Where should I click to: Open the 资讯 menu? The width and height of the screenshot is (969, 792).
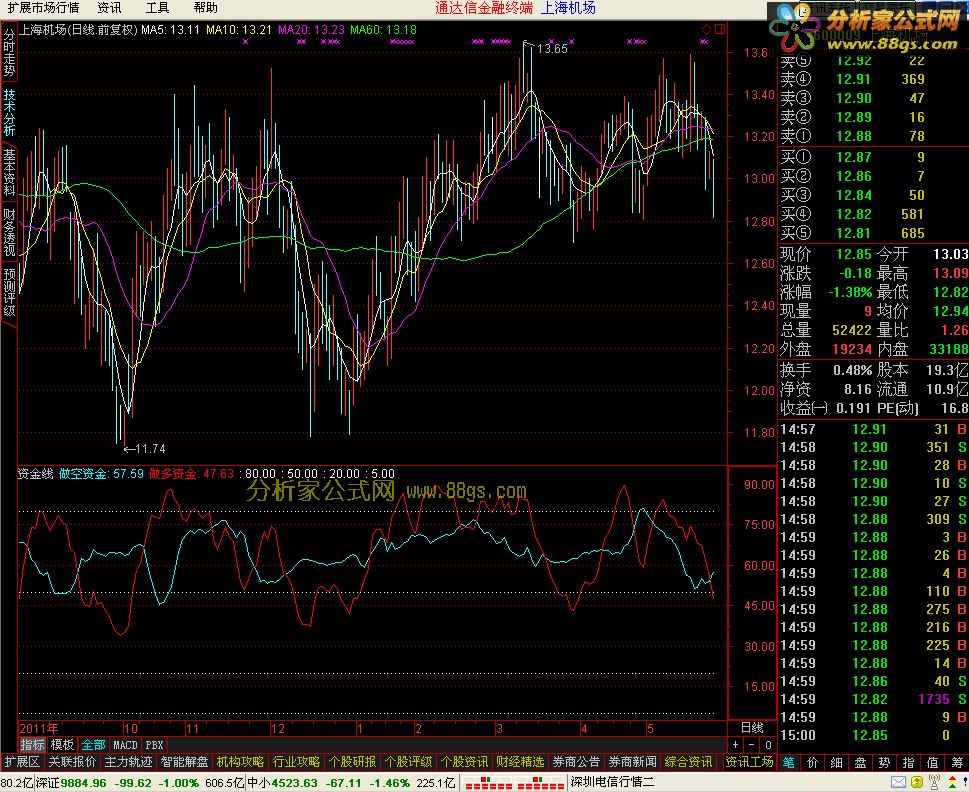coord(109,7)
